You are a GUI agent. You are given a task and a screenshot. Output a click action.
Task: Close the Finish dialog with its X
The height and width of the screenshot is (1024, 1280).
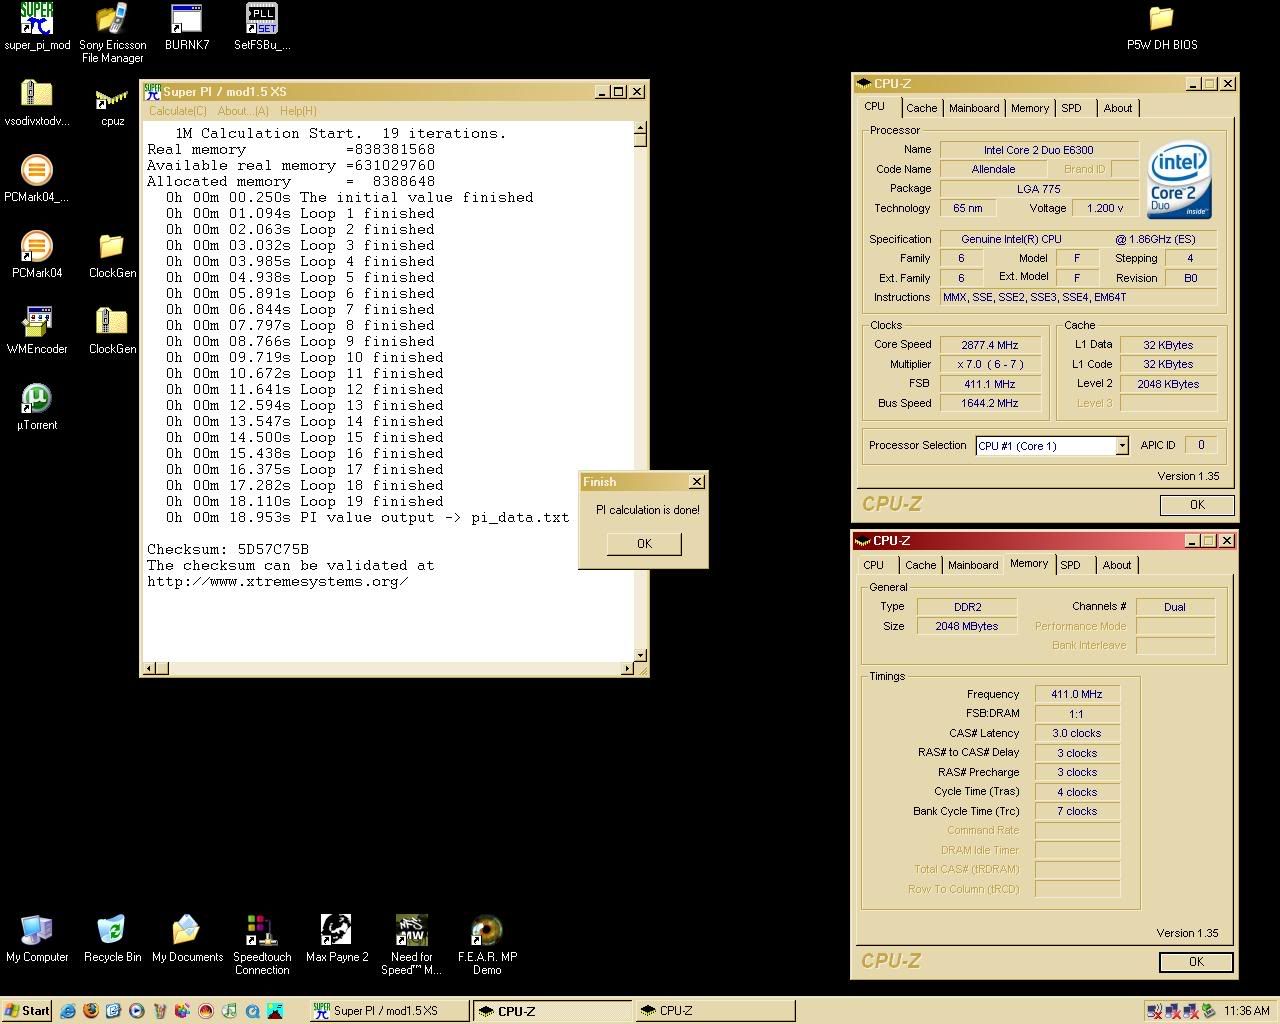coord(697,482)
